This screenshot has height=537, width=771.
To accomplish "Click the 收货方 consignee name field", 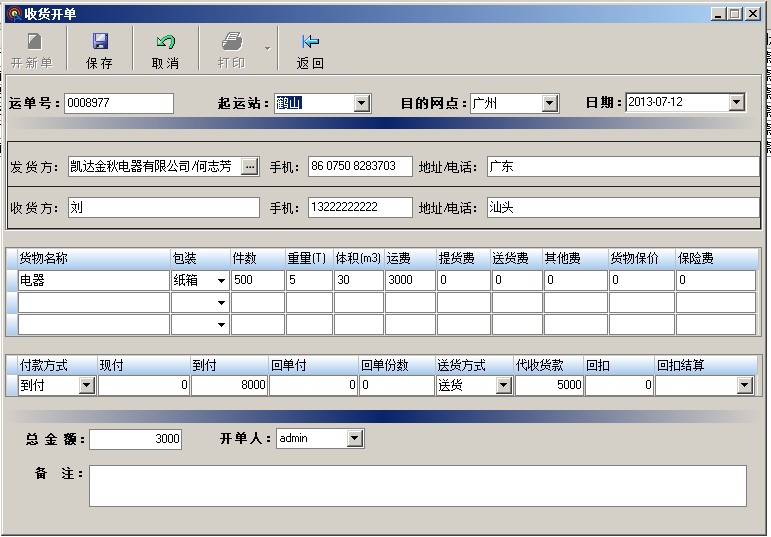I will 163,208.
